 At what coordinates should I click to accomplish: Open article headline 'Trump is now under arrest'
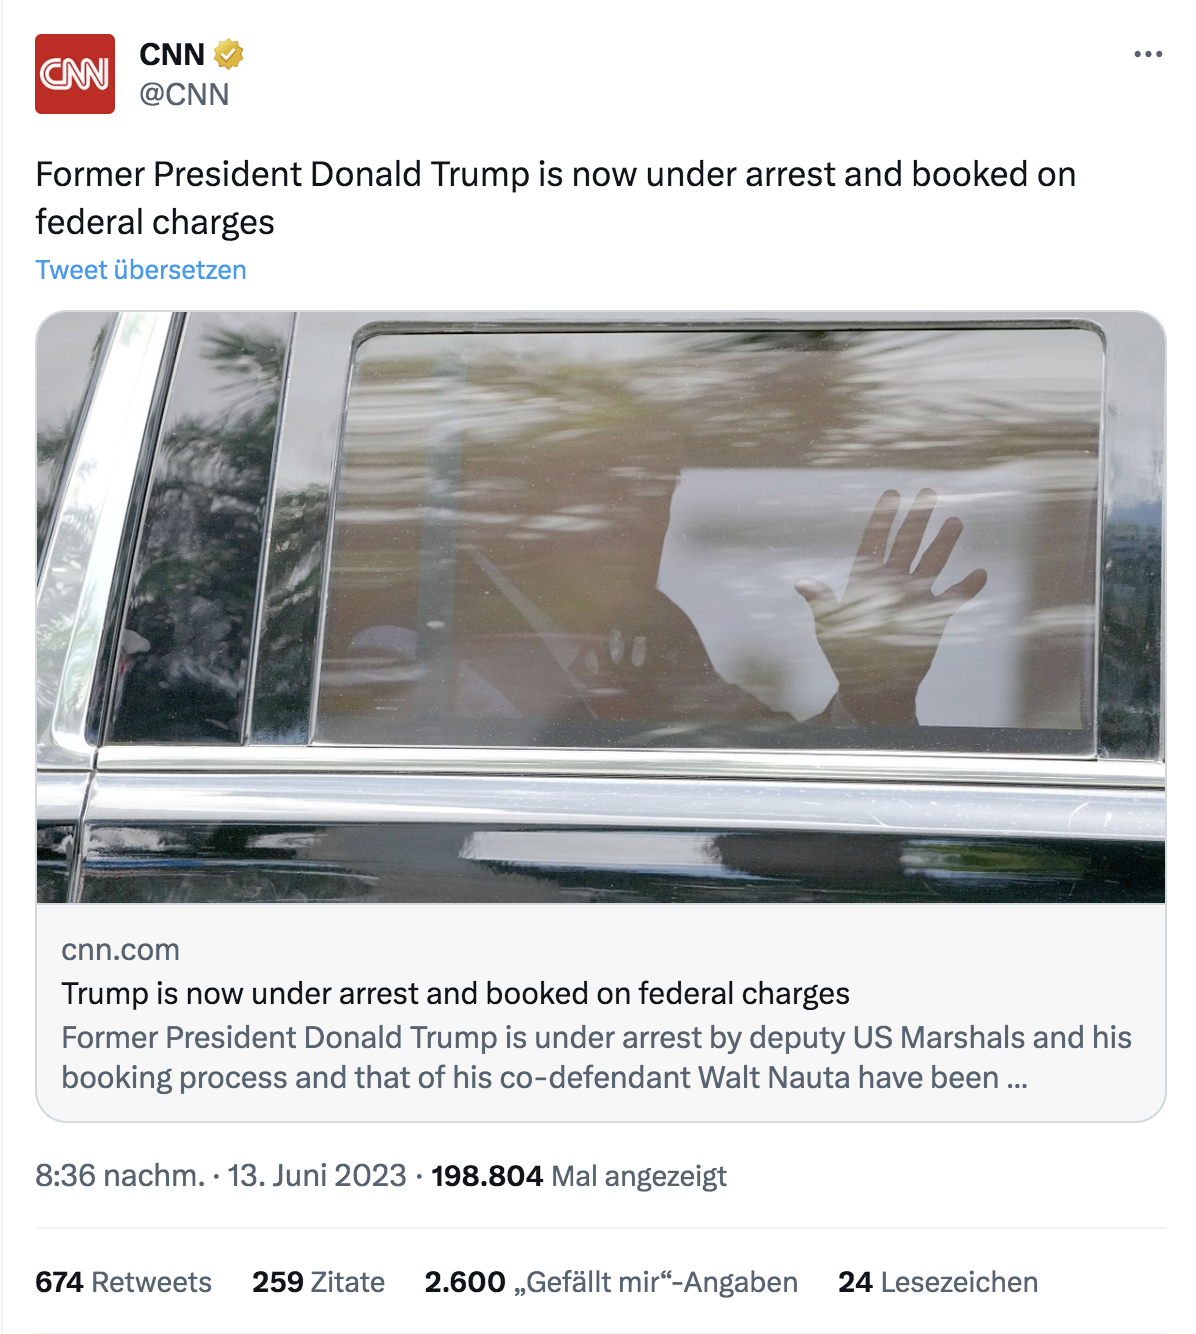click(x=456, y=993)
